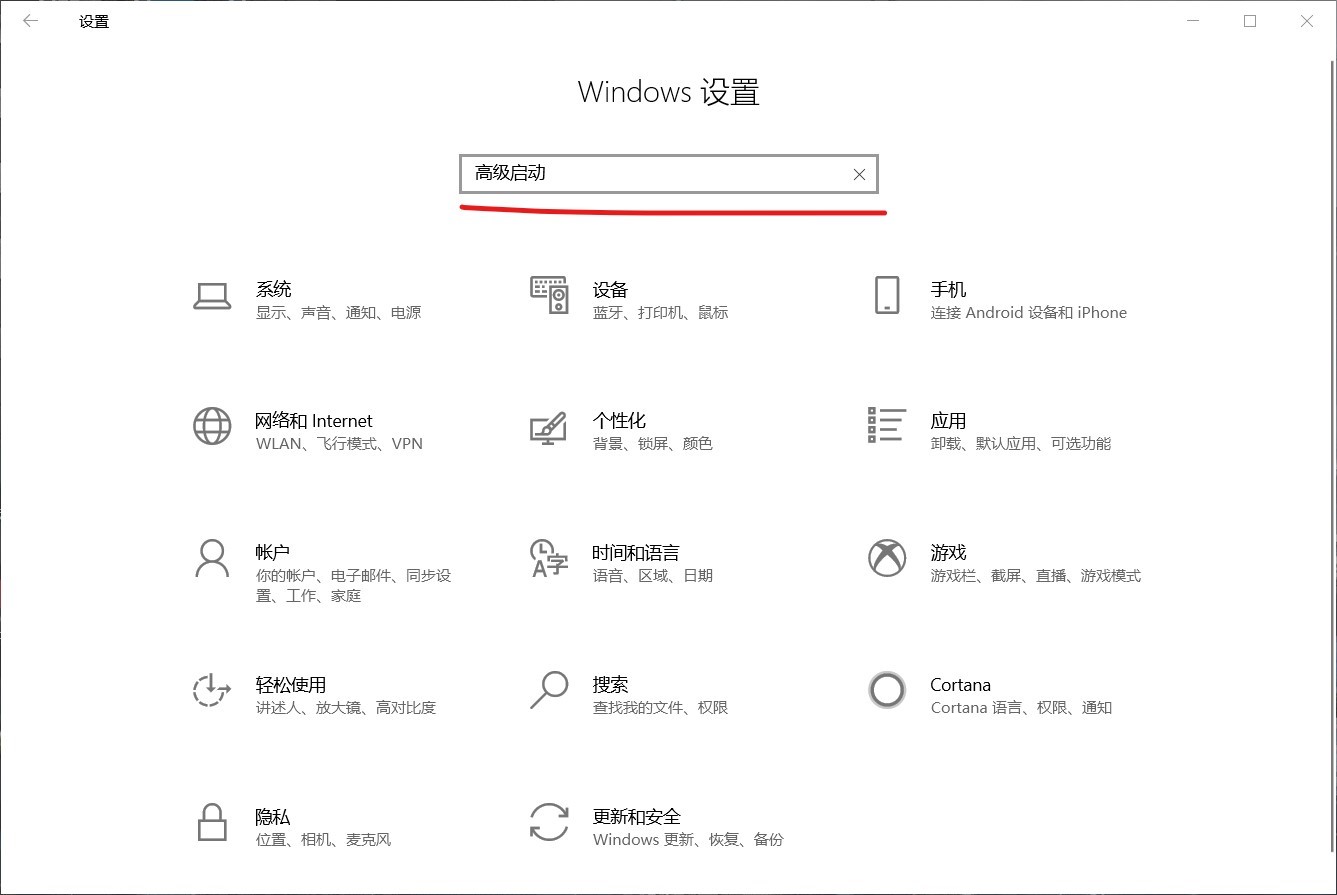Click the text 连接 Android 设备和 iPhone
This screenshot has width=1337, height=895.
click(1029, 313)
